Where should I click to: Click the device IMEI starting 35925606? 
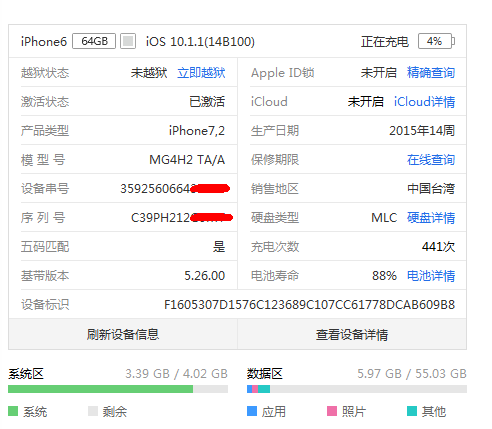[x=175, y=189]
